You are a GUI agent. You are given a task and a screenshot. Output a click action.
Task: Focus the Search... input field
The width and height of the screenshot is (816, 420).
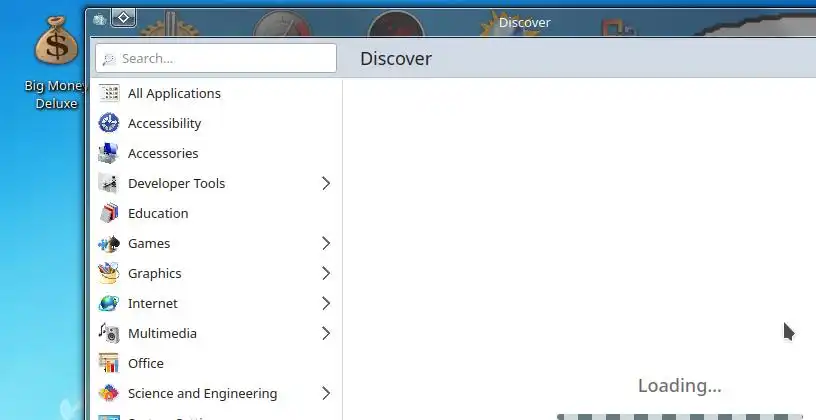[216, 58]
